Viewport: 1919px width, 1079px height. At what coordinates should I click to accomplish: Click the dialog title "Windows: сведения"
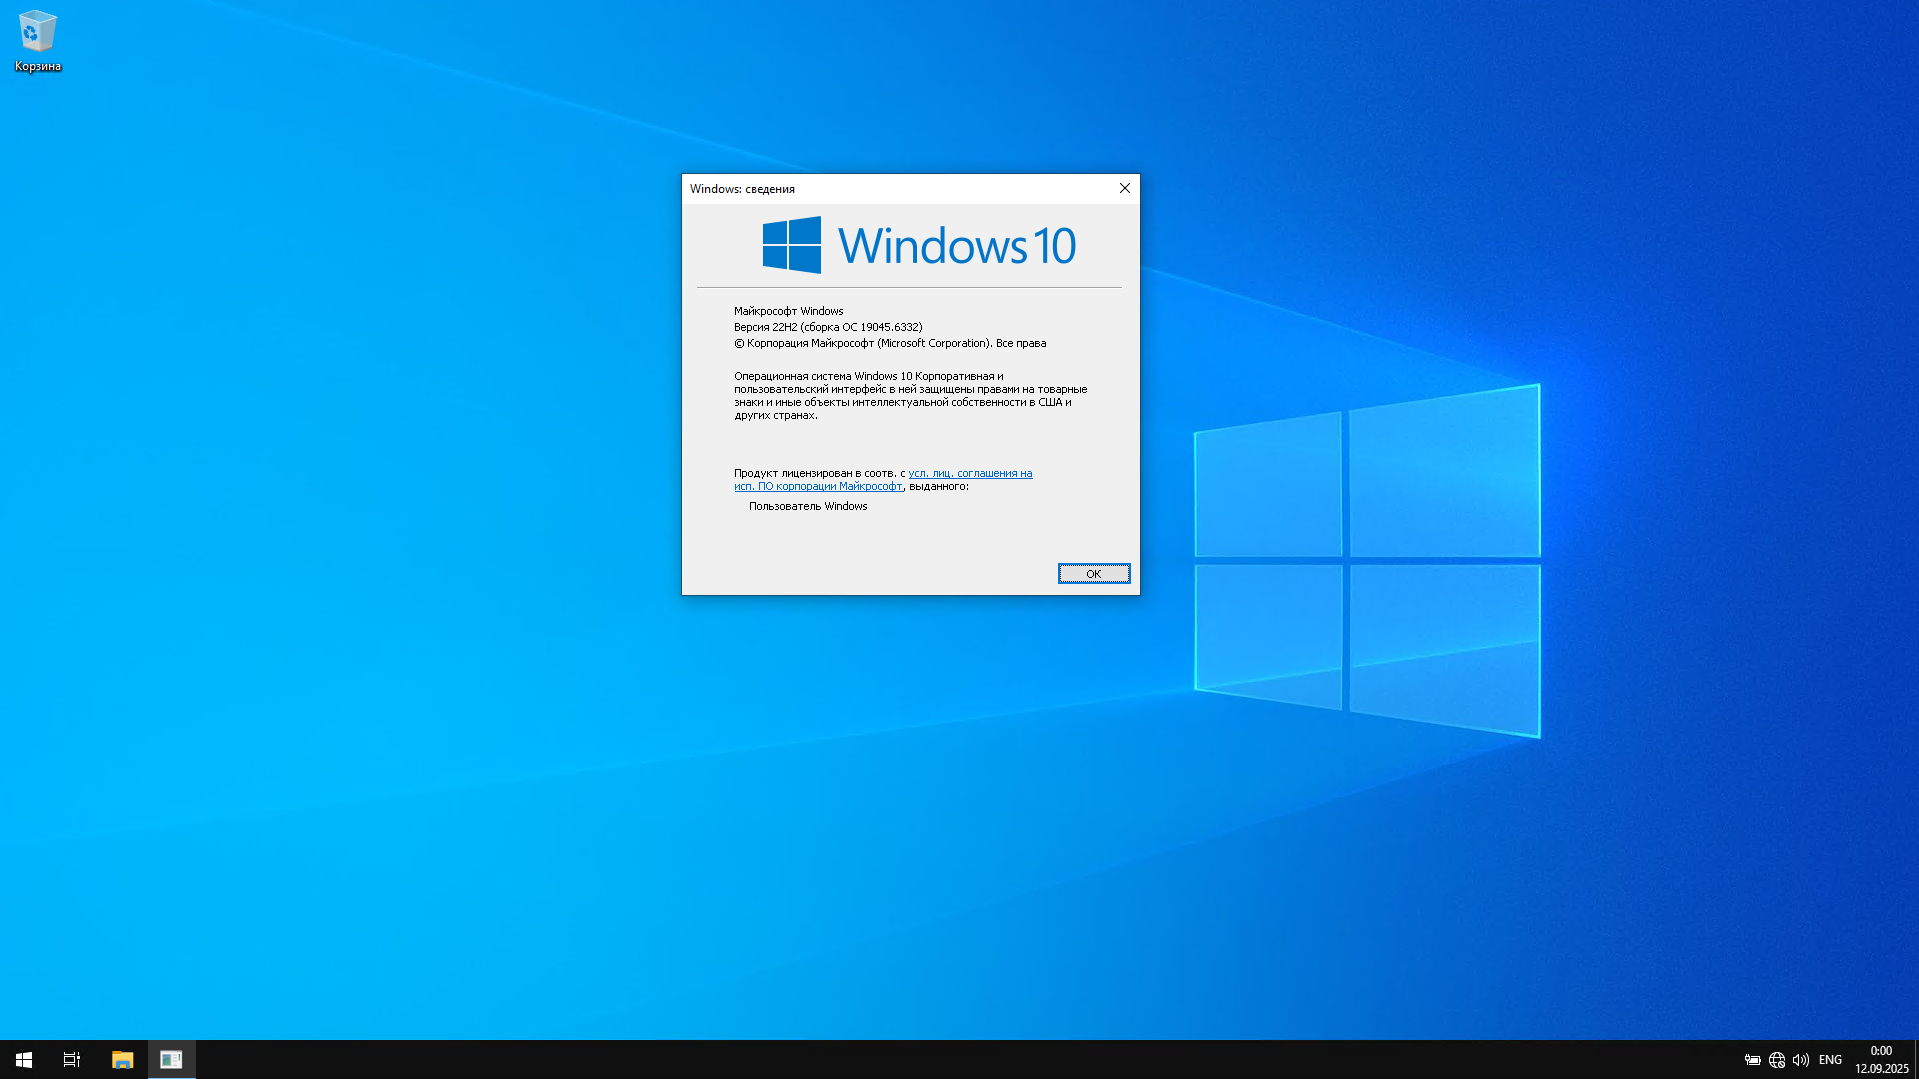click(742, 189)
